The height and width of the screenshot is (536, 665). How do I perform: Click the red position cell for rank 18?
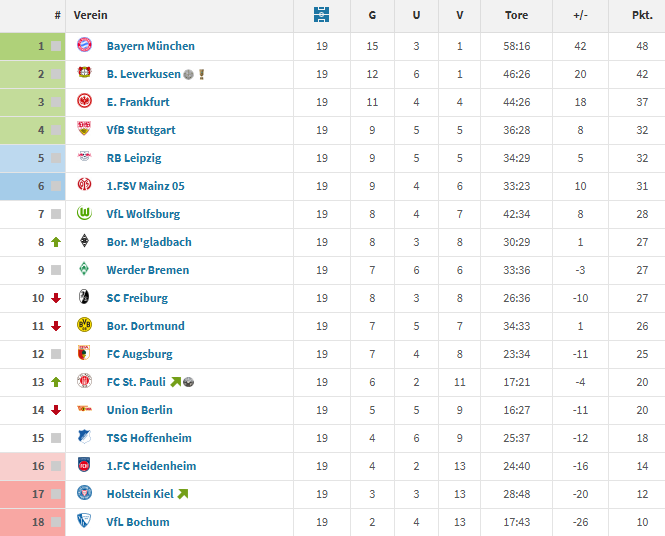click(32, 522)
